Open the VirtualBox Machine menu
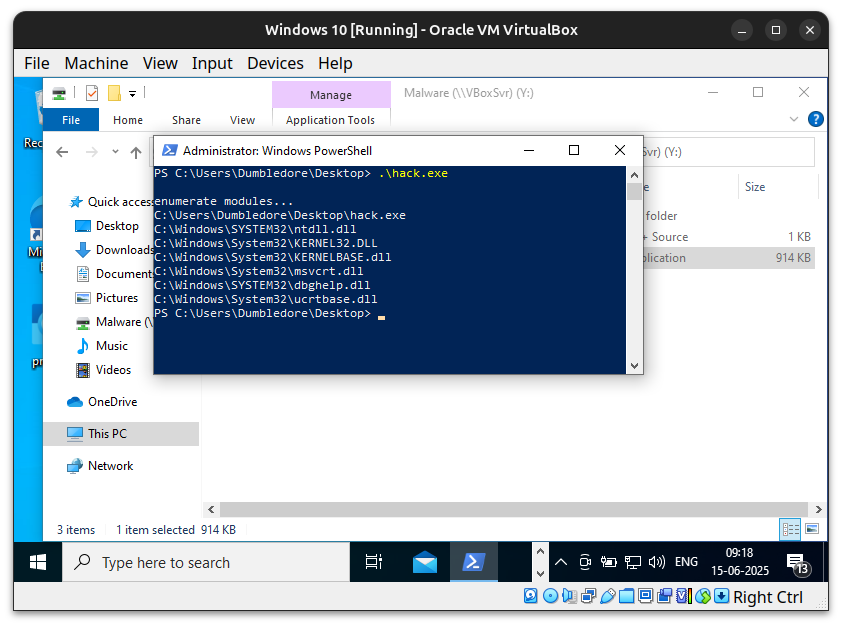The image size is (842, 627). coord(96,63)
